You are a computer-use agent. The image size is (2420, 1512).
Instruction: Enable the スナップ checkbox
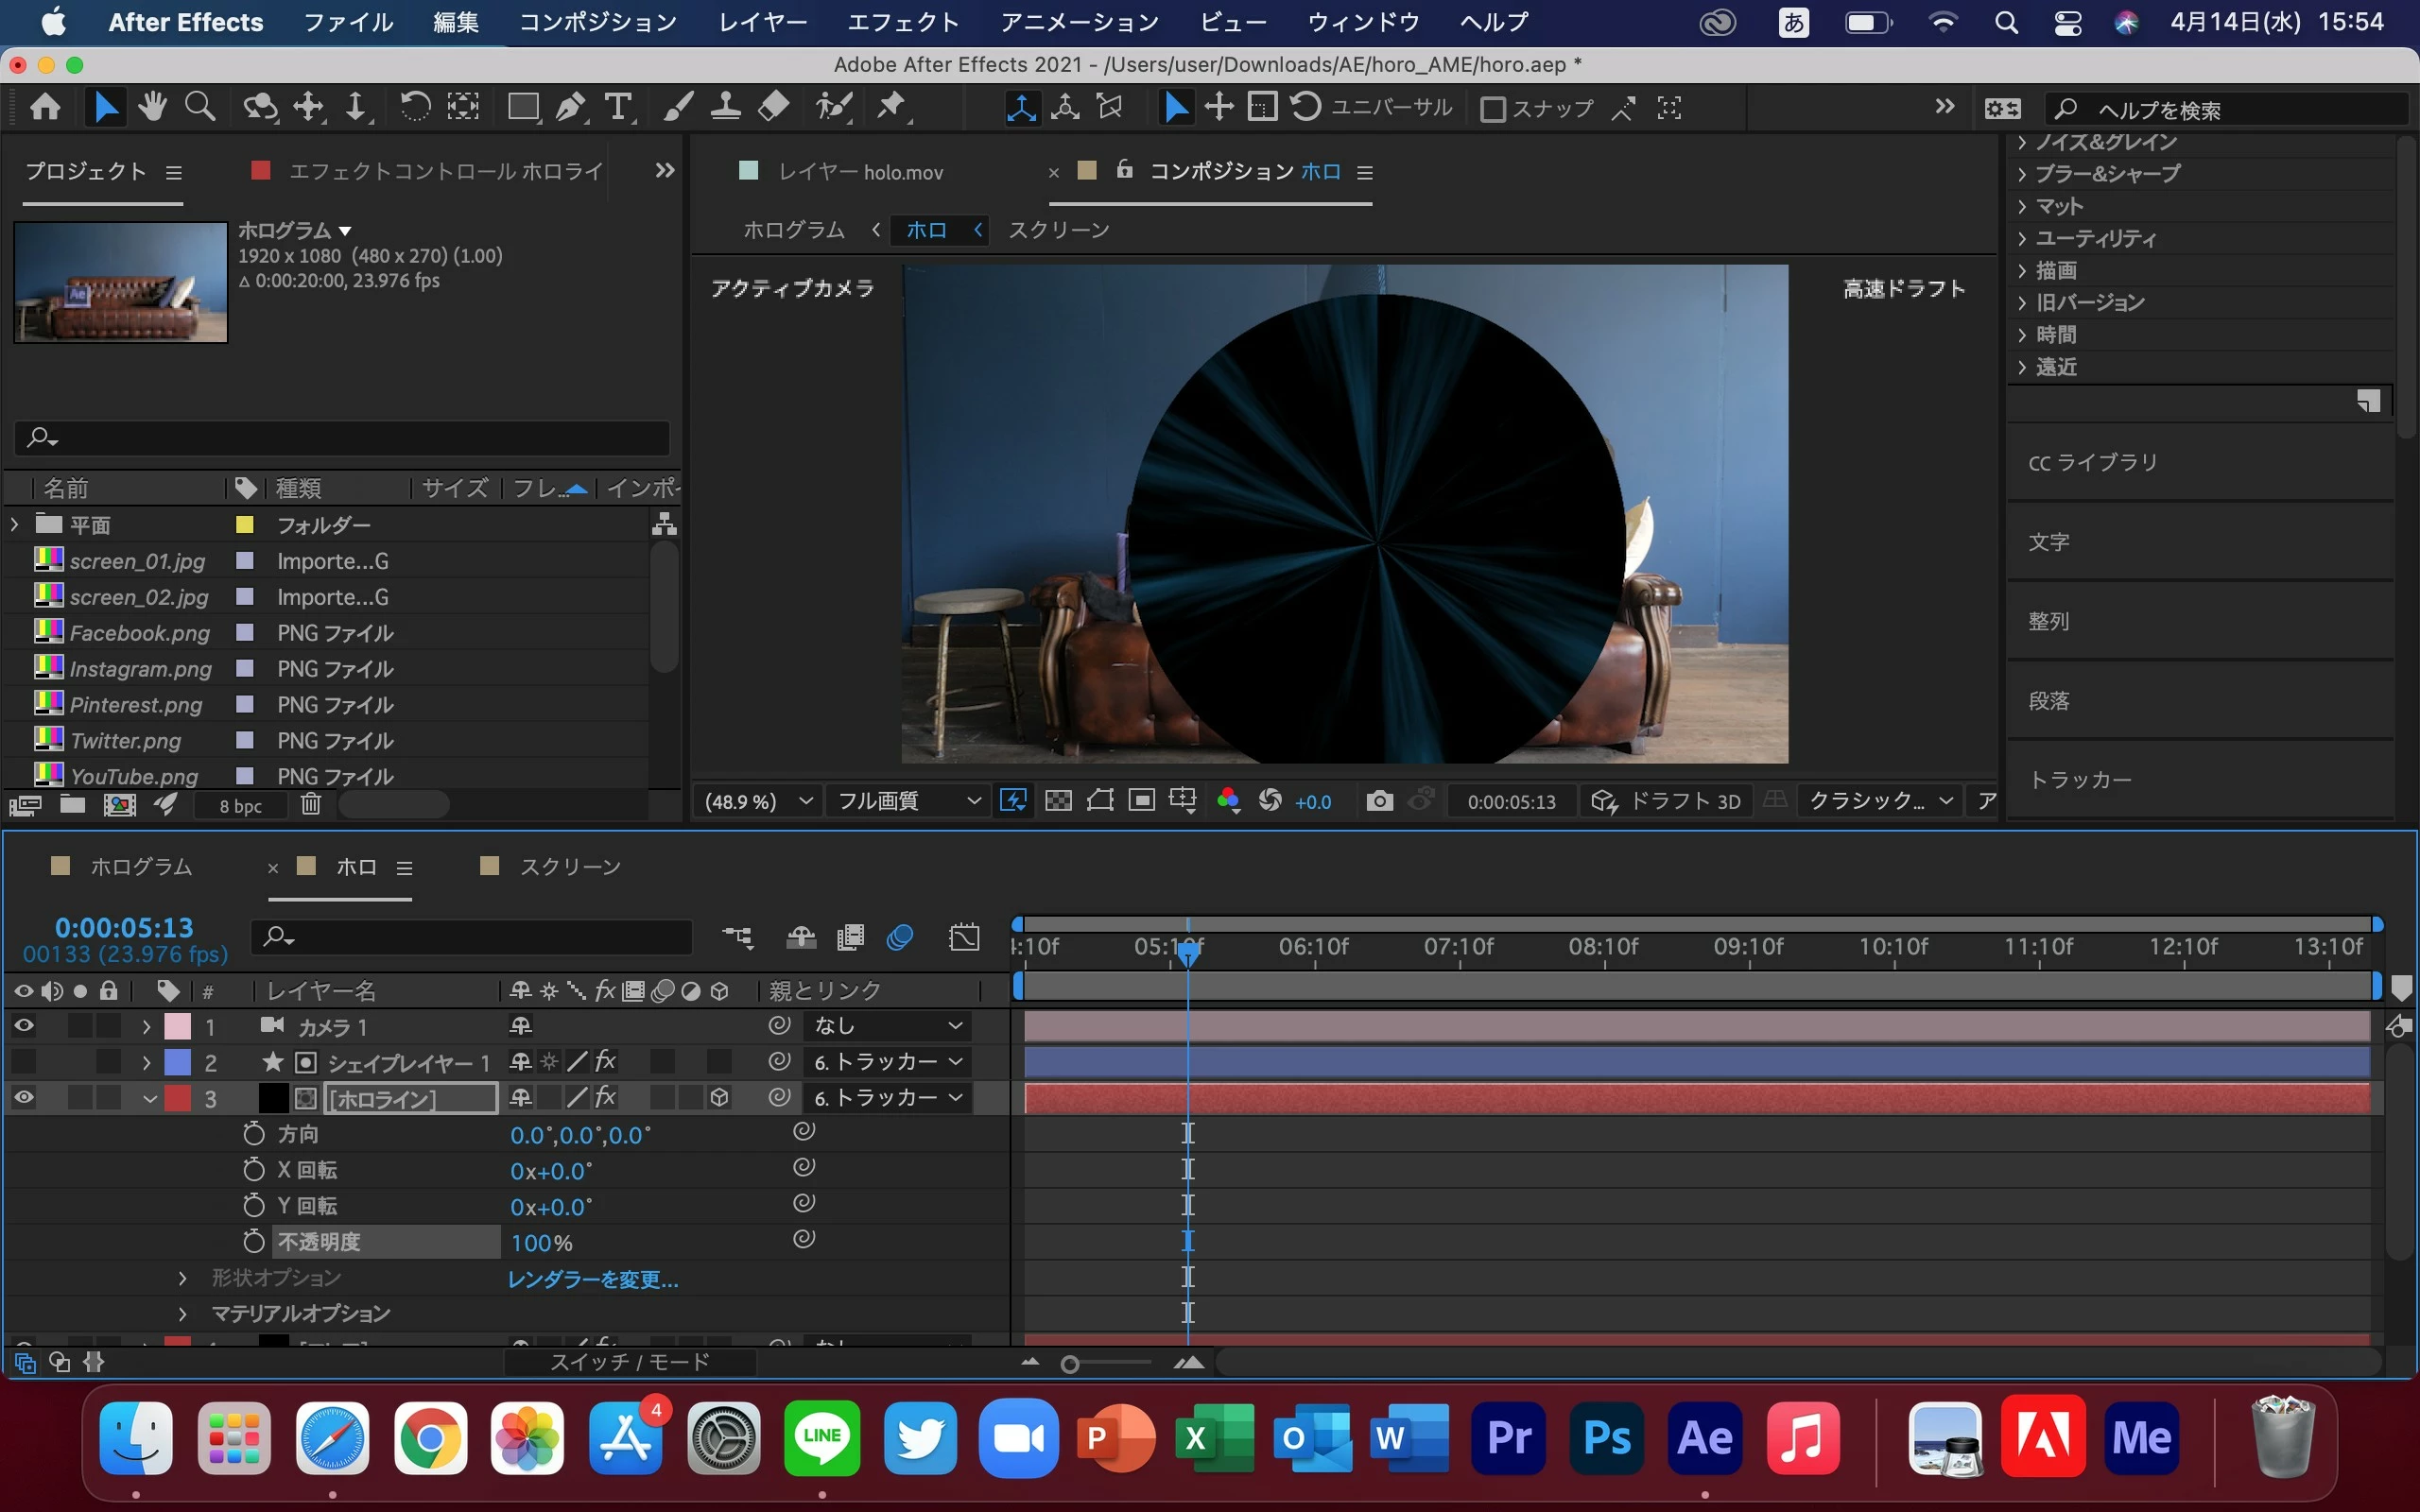(1492, 108)
